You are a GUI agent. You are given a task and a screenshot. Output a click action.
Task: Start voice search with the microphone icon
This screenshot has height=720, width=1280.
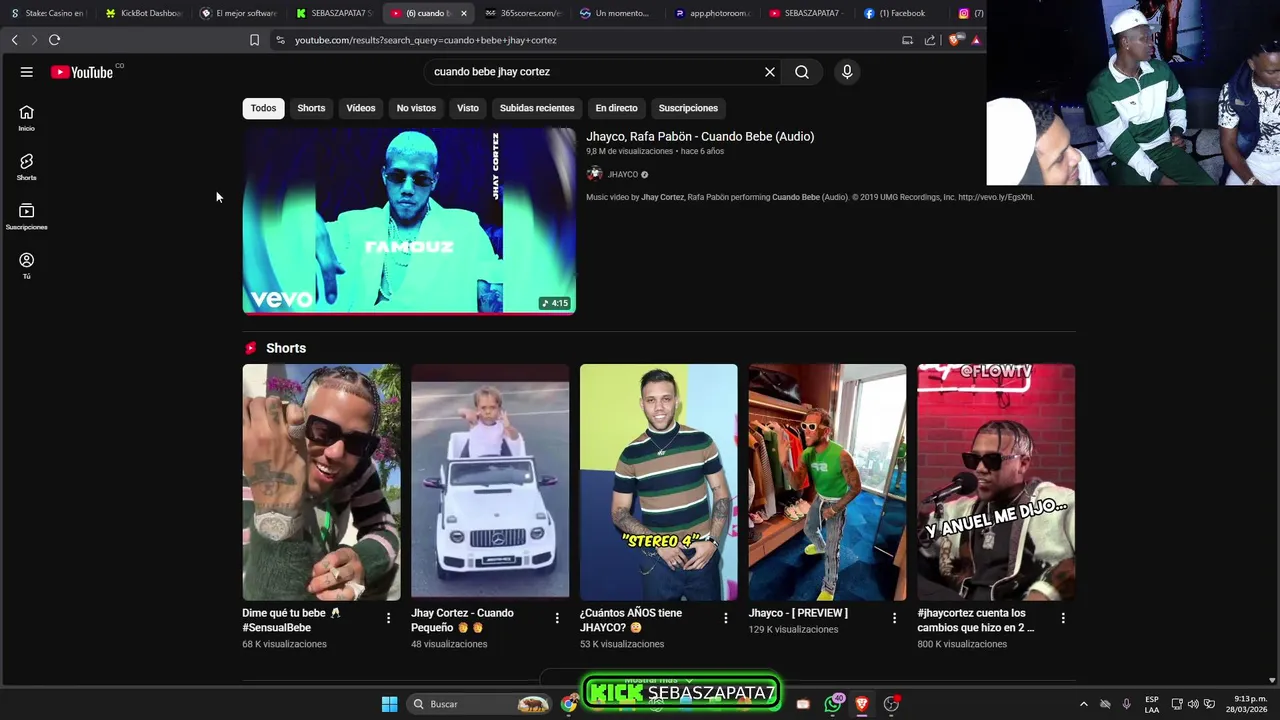coord(847,72)
